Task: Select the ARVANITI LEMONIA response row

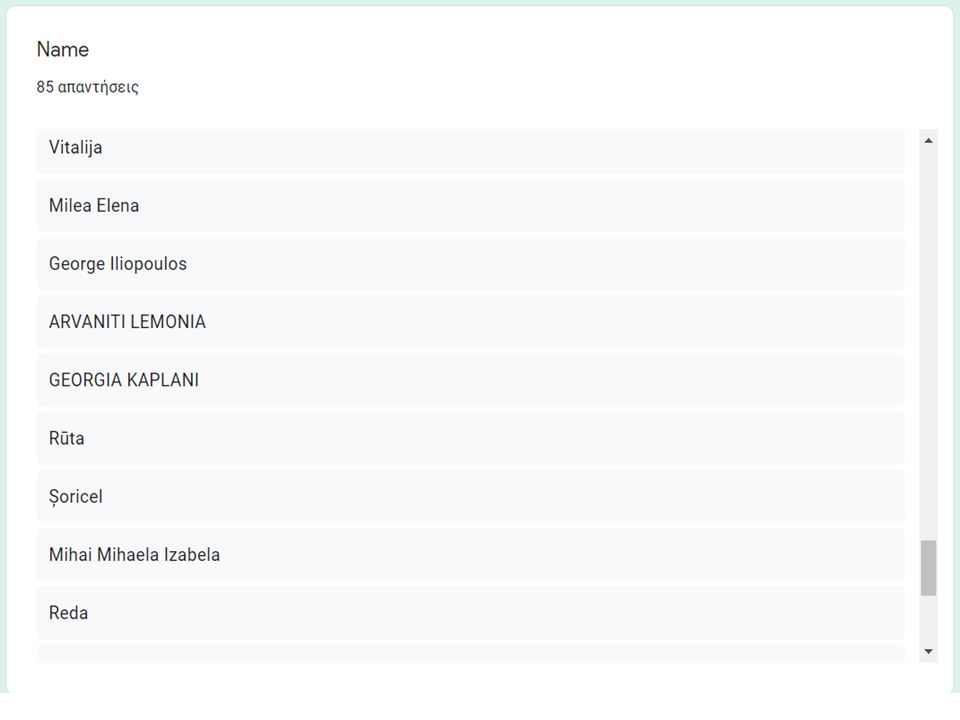Action: (470, 322)
